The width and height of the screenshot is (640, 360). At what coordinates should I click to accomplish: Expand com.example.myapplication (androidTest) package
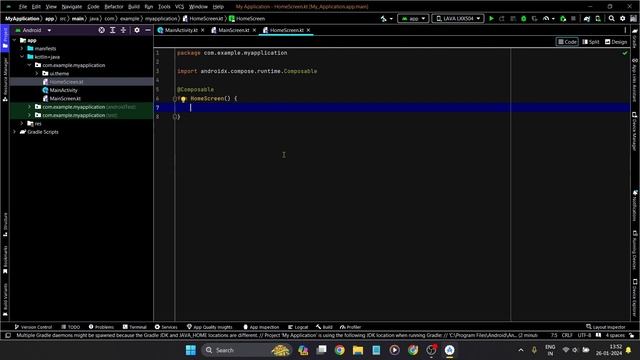29,107
